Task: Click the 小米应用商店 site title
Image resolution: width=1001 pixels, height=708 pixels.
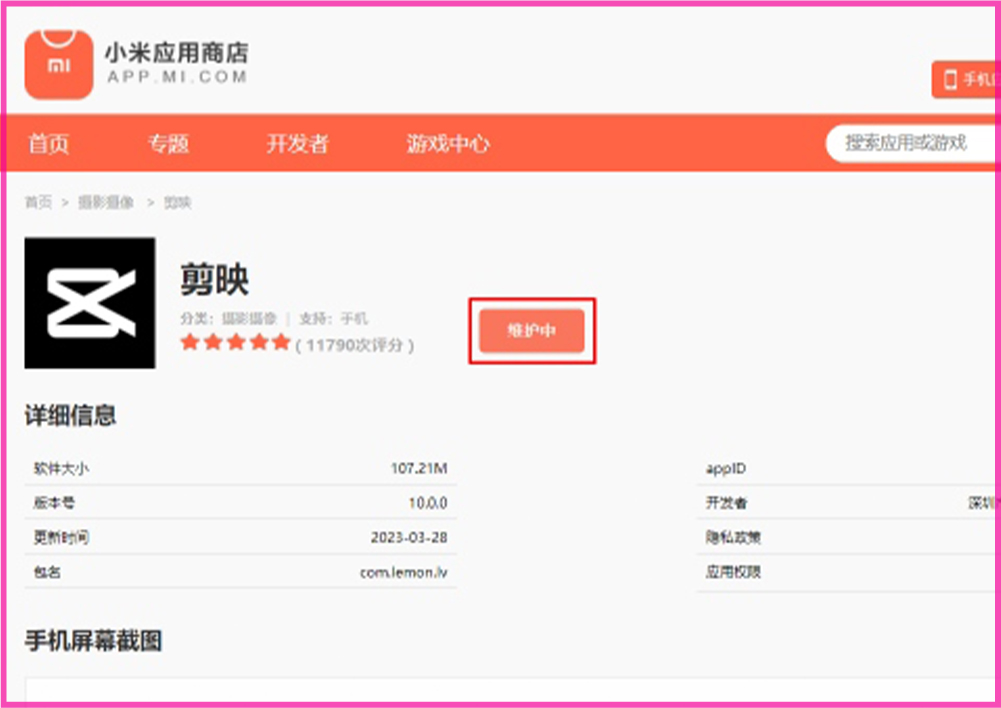Action: [176, 53]
